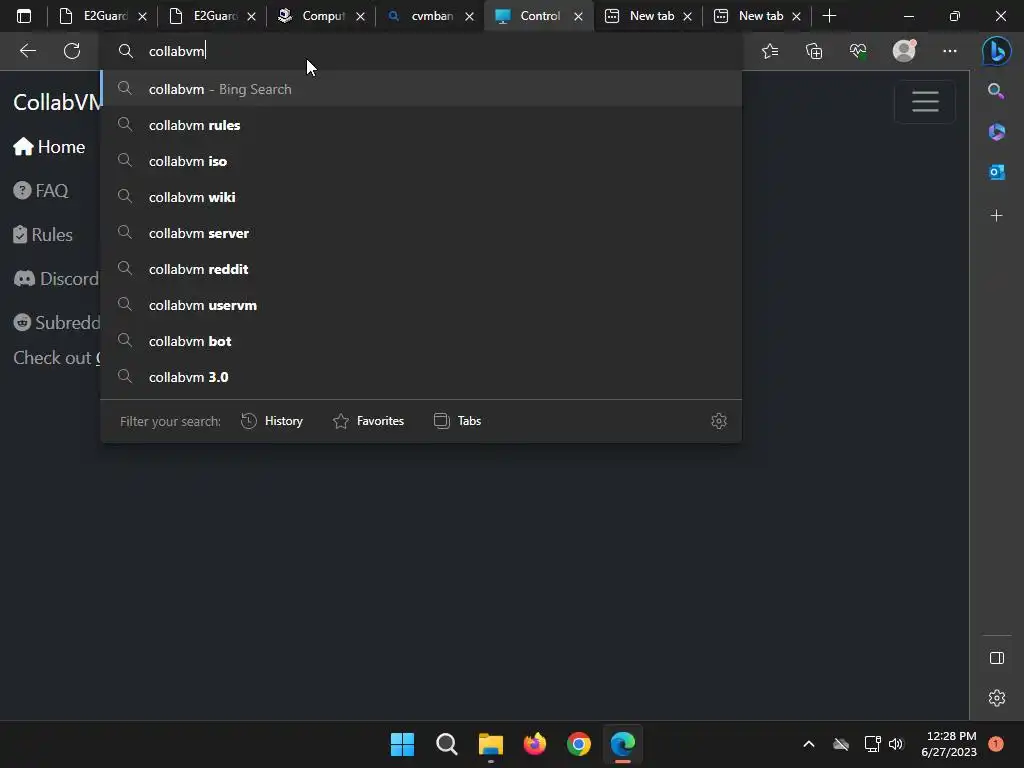This screenshot has height=768, width=1024.
Task: Select 'collabvm rules' suggestion
Action: click(x=421, y=125)
